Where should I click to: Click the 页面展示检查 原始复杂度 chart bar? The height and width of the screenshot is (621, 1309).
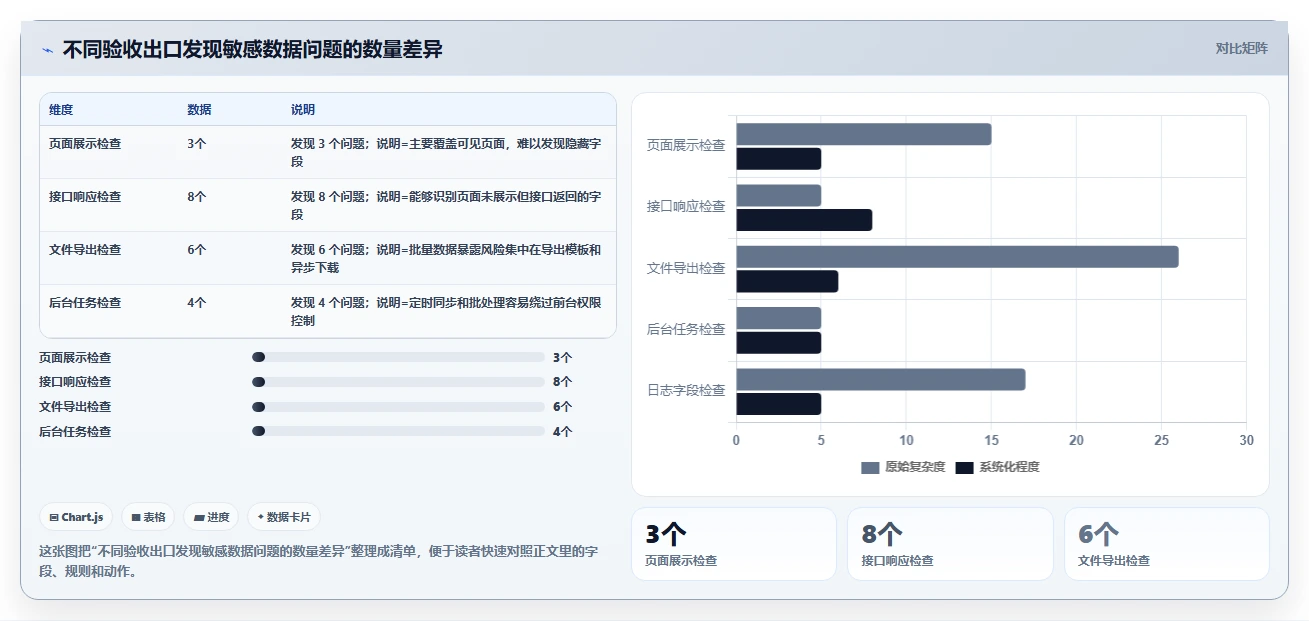click(864, 134)
